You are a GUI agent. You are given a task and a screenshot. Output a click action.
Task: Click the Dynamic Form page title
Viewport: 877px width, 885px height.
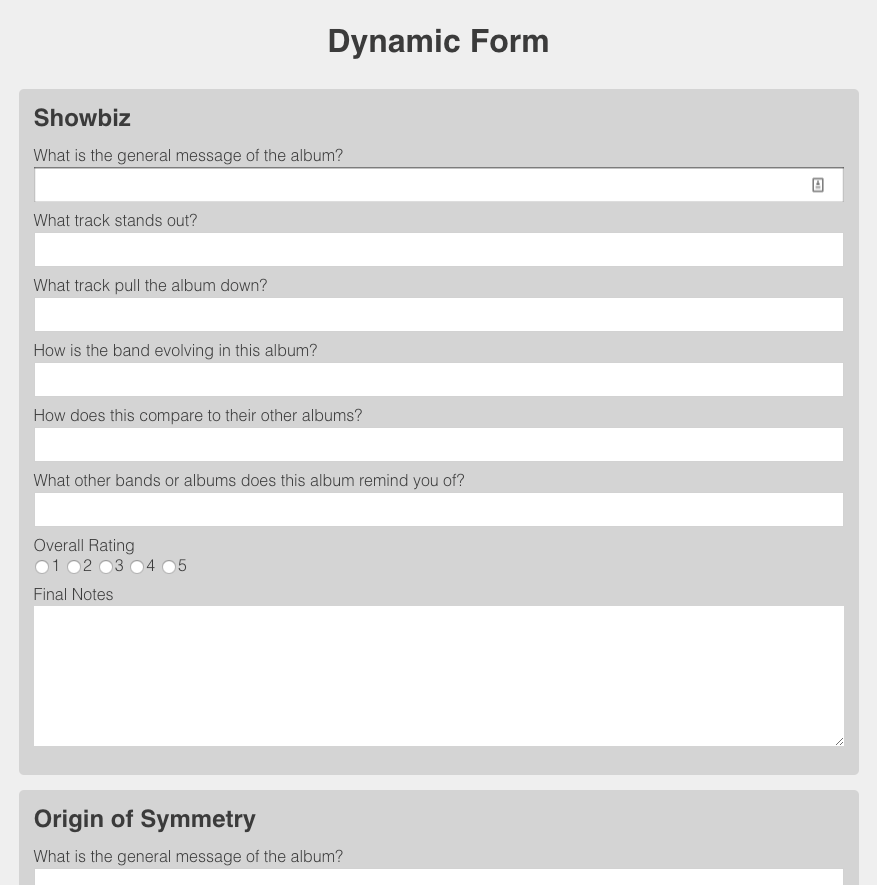438,41
